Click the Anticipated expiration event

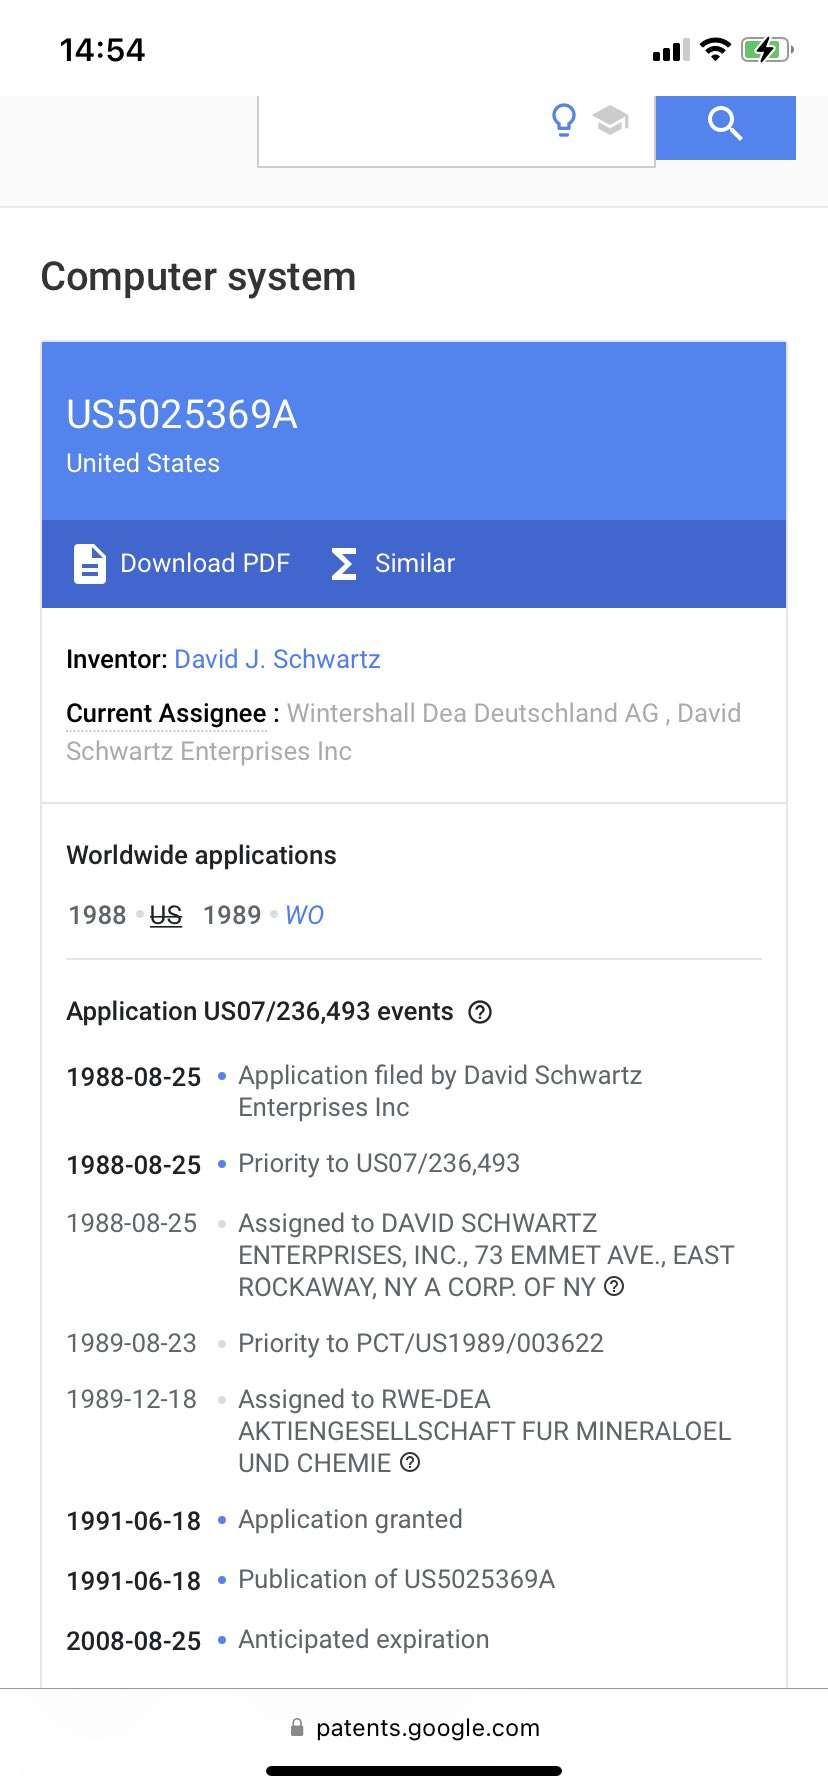pyautogui.click(x=363, y=1640)
